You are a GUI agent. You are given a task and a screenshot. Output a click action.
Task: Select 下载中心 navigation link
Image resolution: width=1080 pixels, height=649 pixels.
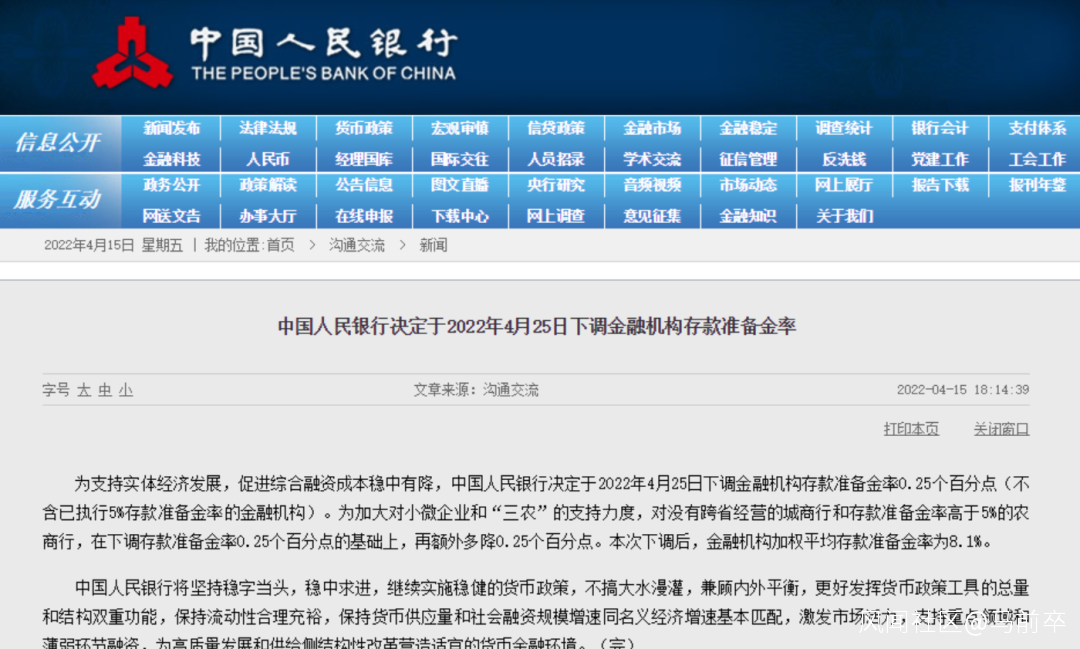point(460,216)
